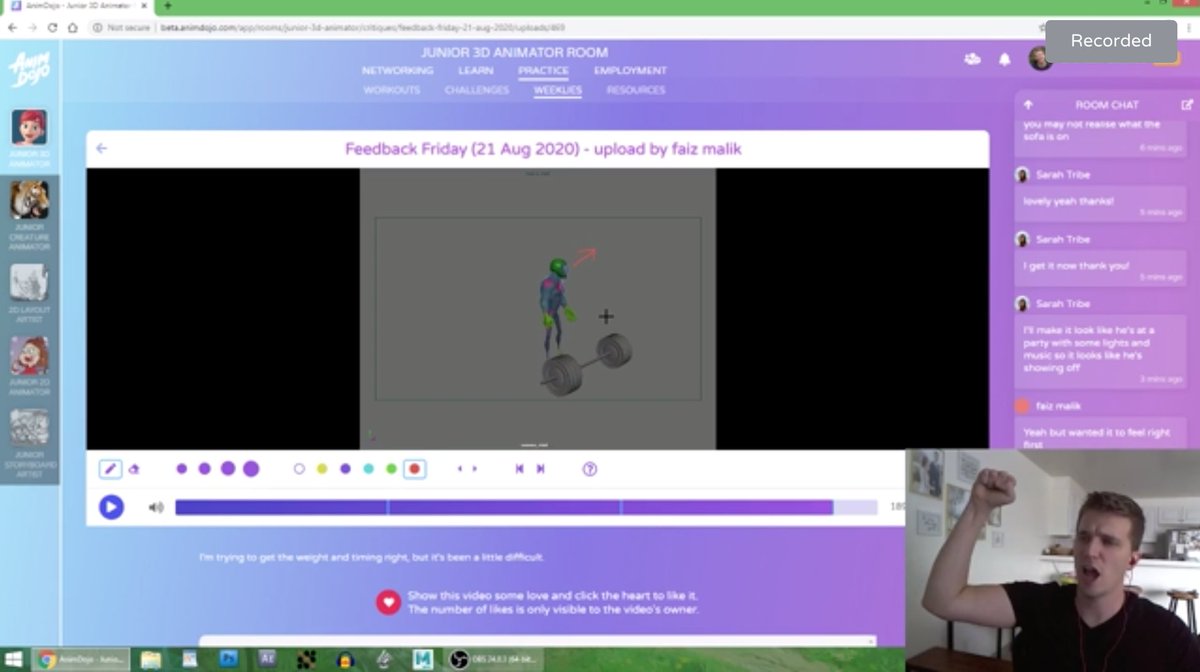
Task: Step one frame forward
Action: pyautogui.click(x=474, y=468)
